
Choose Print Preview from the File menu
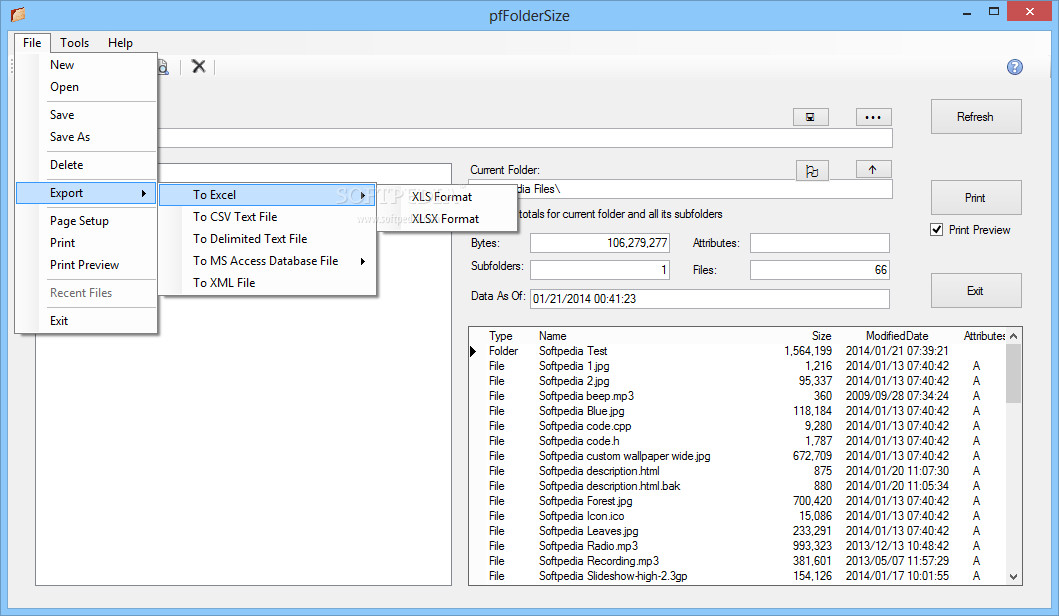[x=86, y=265]
